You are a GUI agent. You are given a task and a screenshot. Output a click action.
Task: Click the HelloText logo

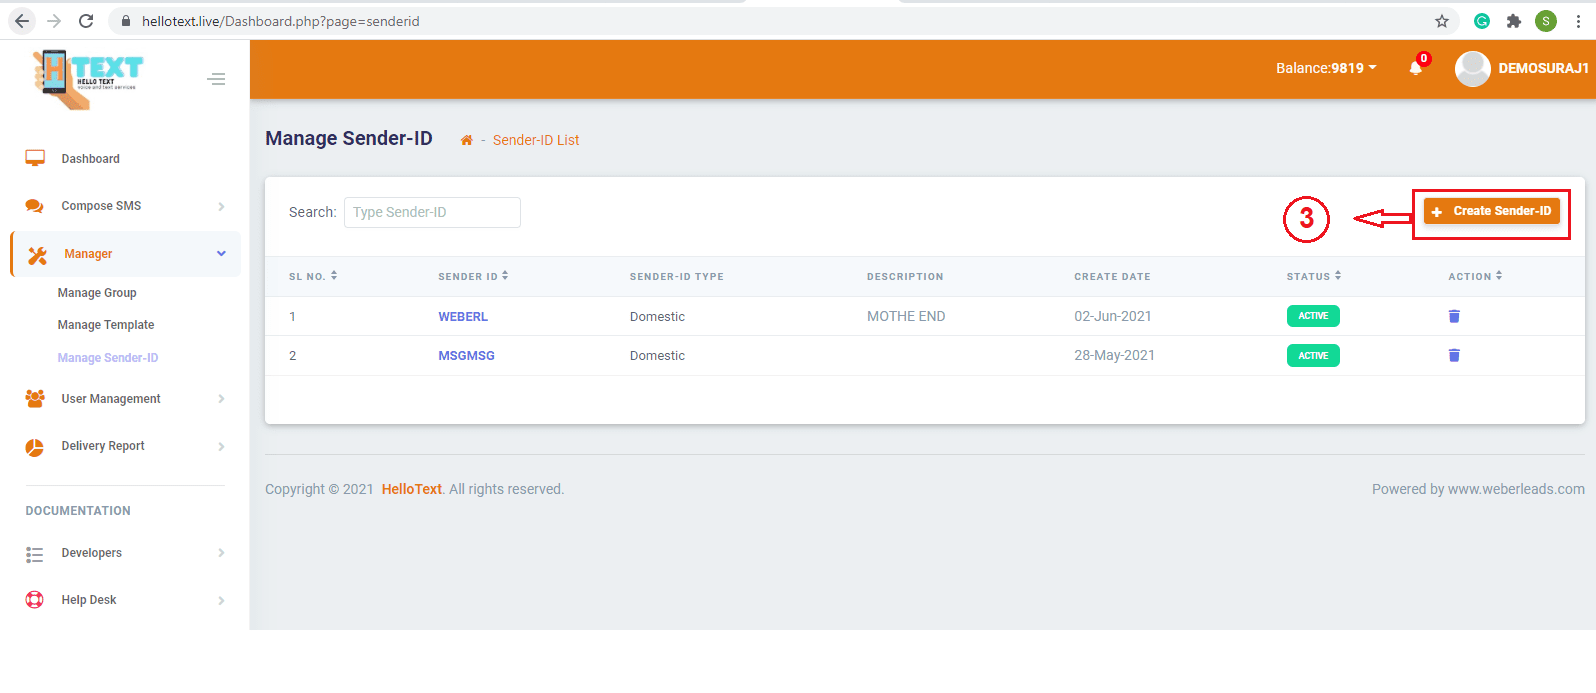89,77
